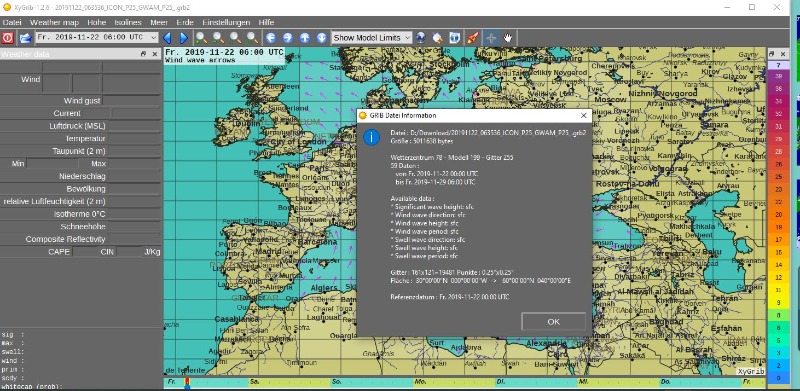800x391 pixels.
Task: Jump to Mo. on the timeline
Action: point(420,382)
